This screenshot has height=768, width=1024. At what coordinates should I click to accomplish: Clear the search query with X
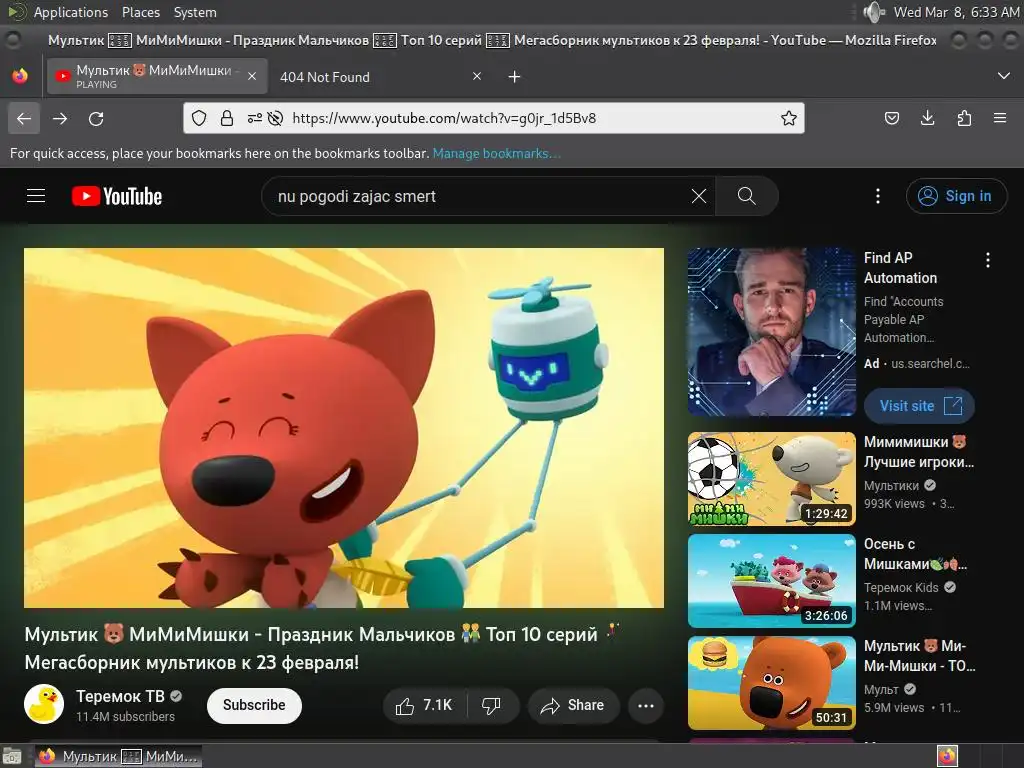click(699, 196)
